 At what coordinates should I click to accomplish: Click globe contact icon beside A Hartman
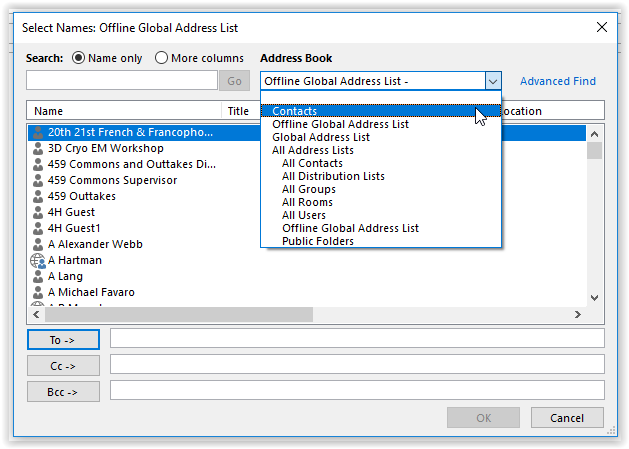(x=38, y=261)
